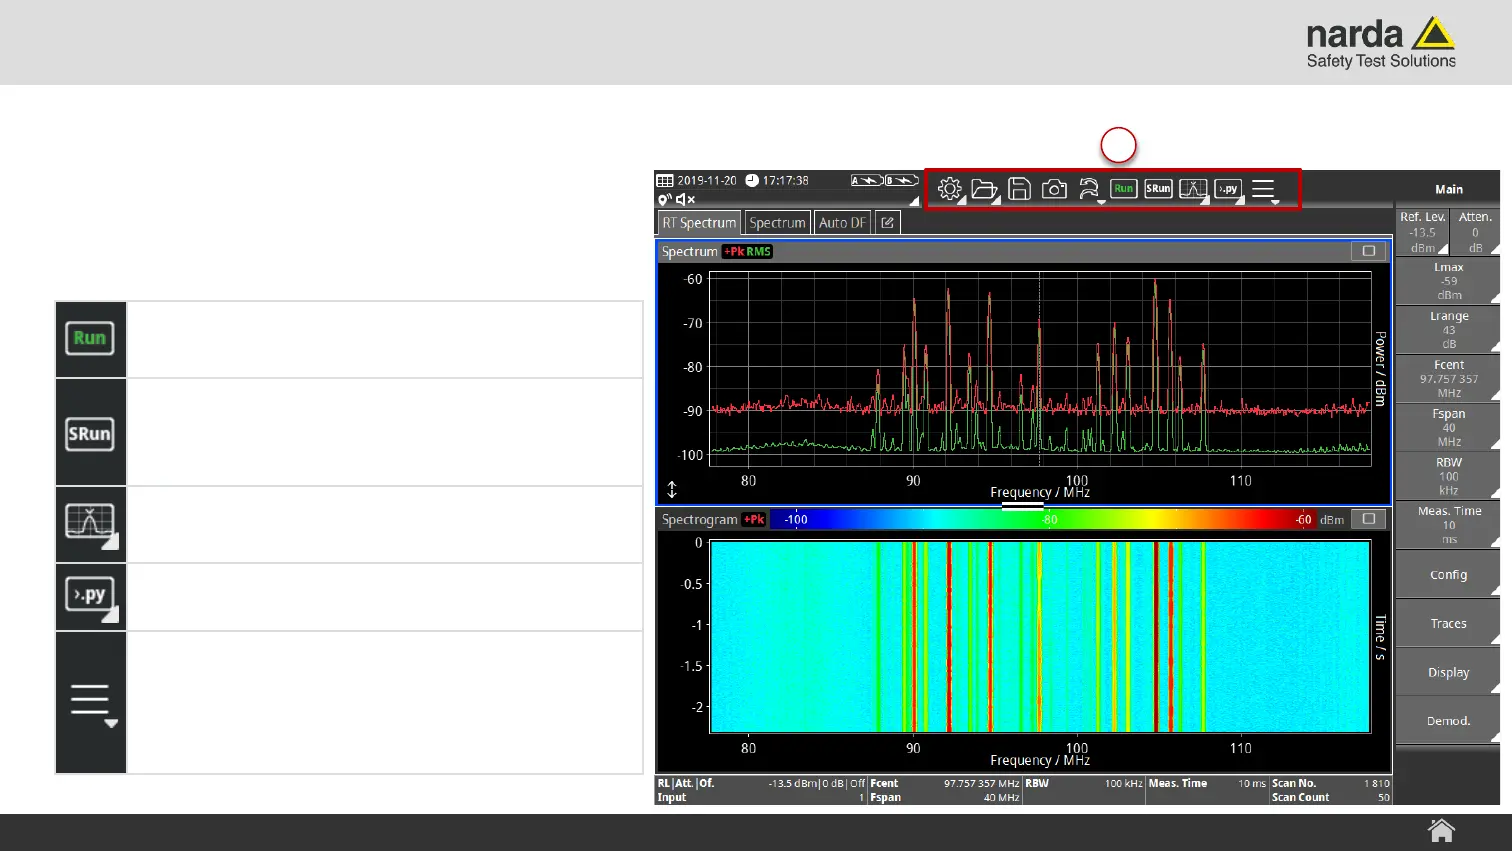Save using the floppy disk icon

coord(1019,189)
